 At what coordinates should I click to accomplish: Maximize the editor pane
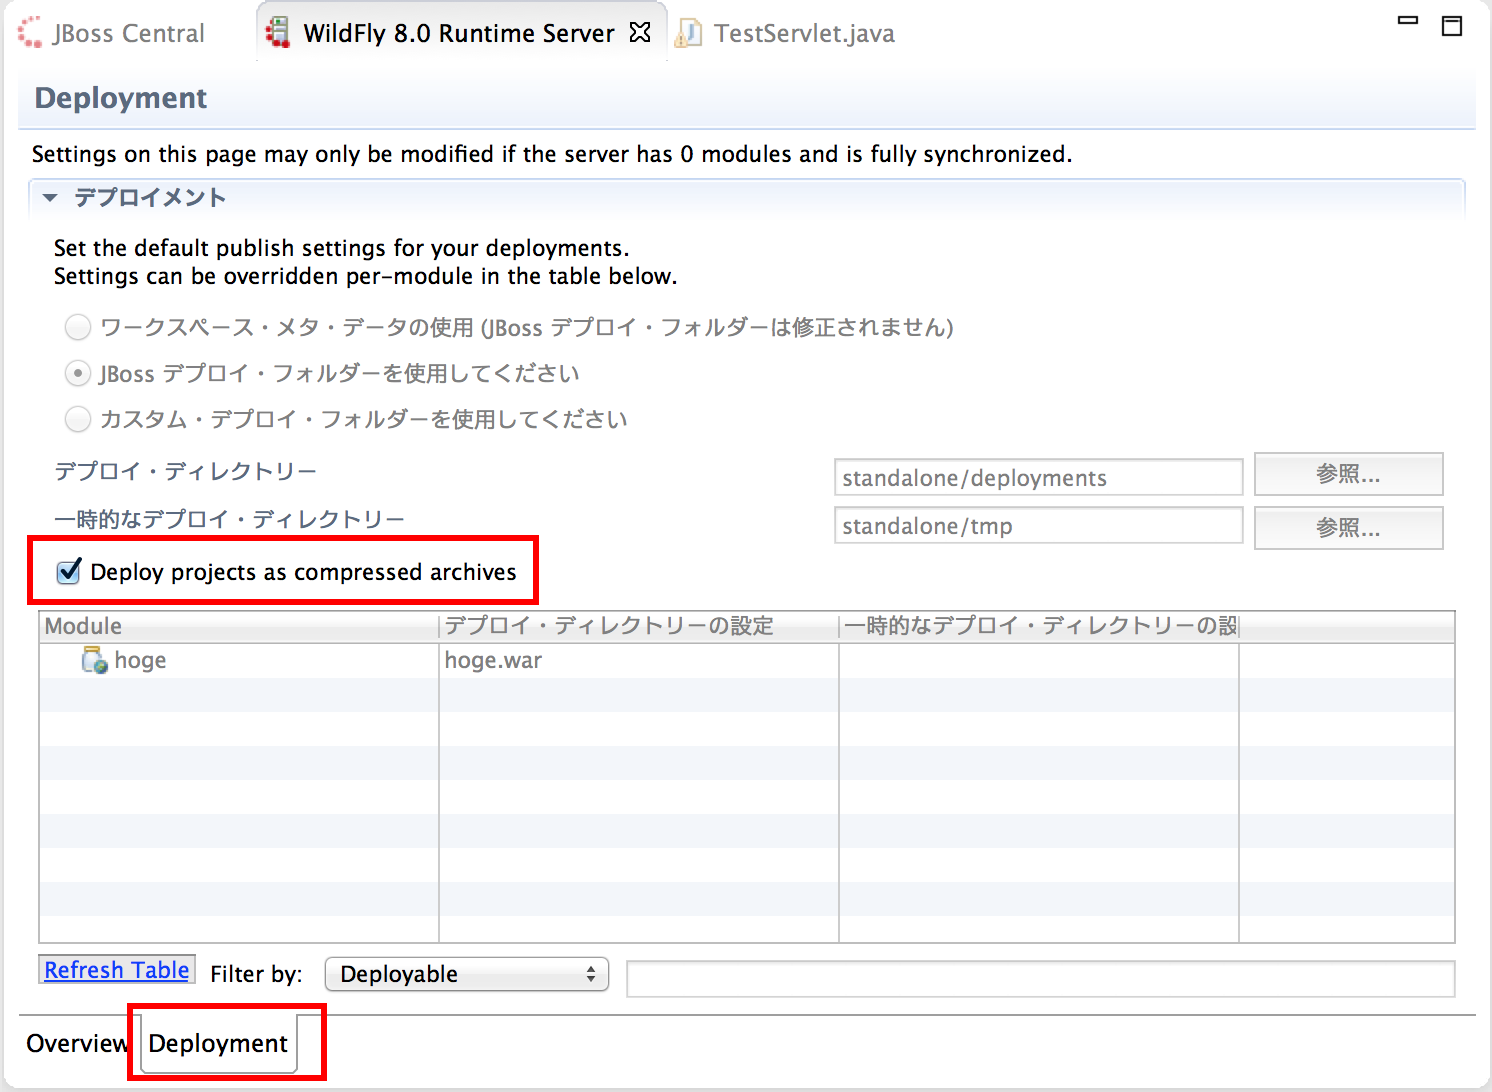pos(1452,25)
